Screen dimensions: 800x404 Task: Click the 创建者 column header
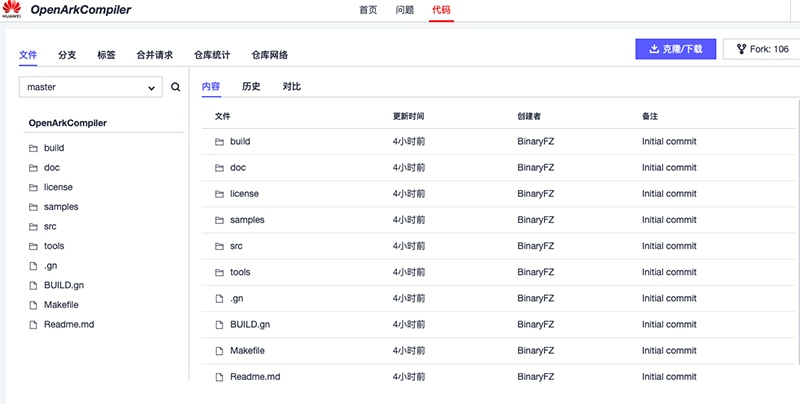point(529,116)
